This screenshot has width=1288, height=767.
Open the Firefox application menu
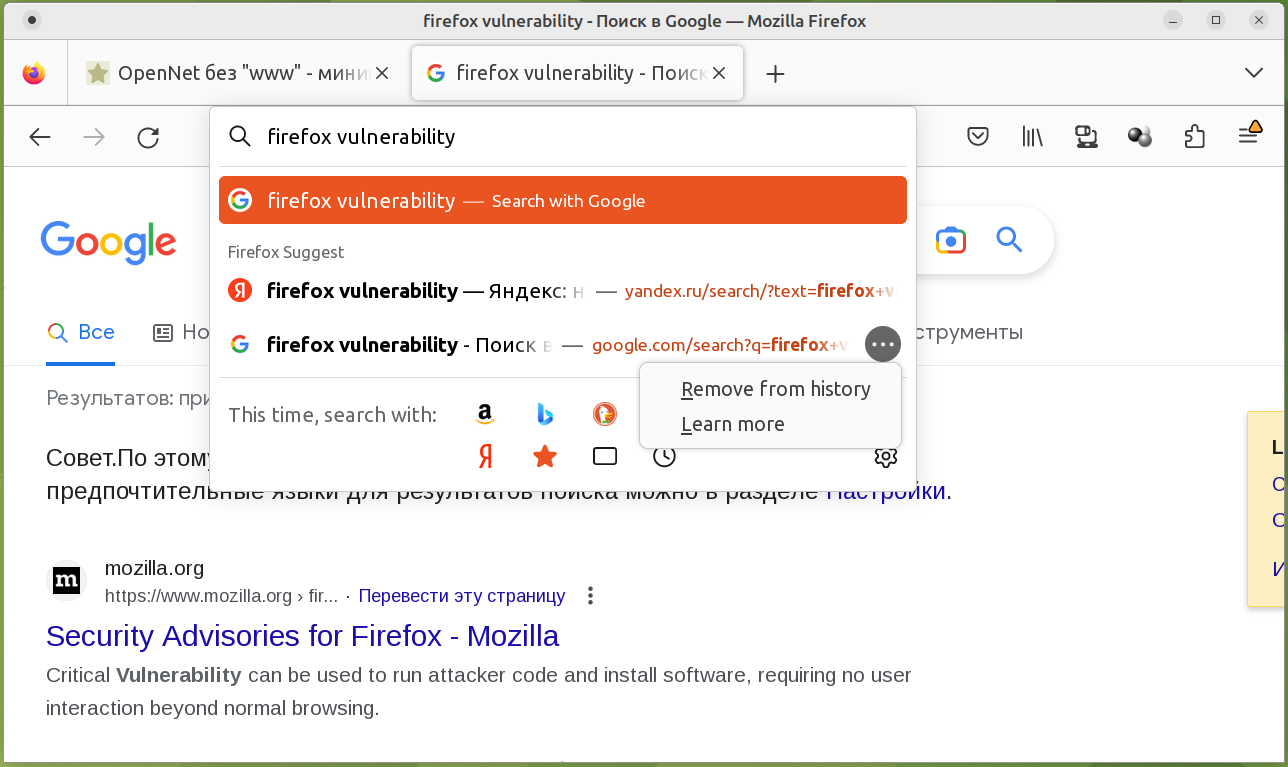(1248, 137)
